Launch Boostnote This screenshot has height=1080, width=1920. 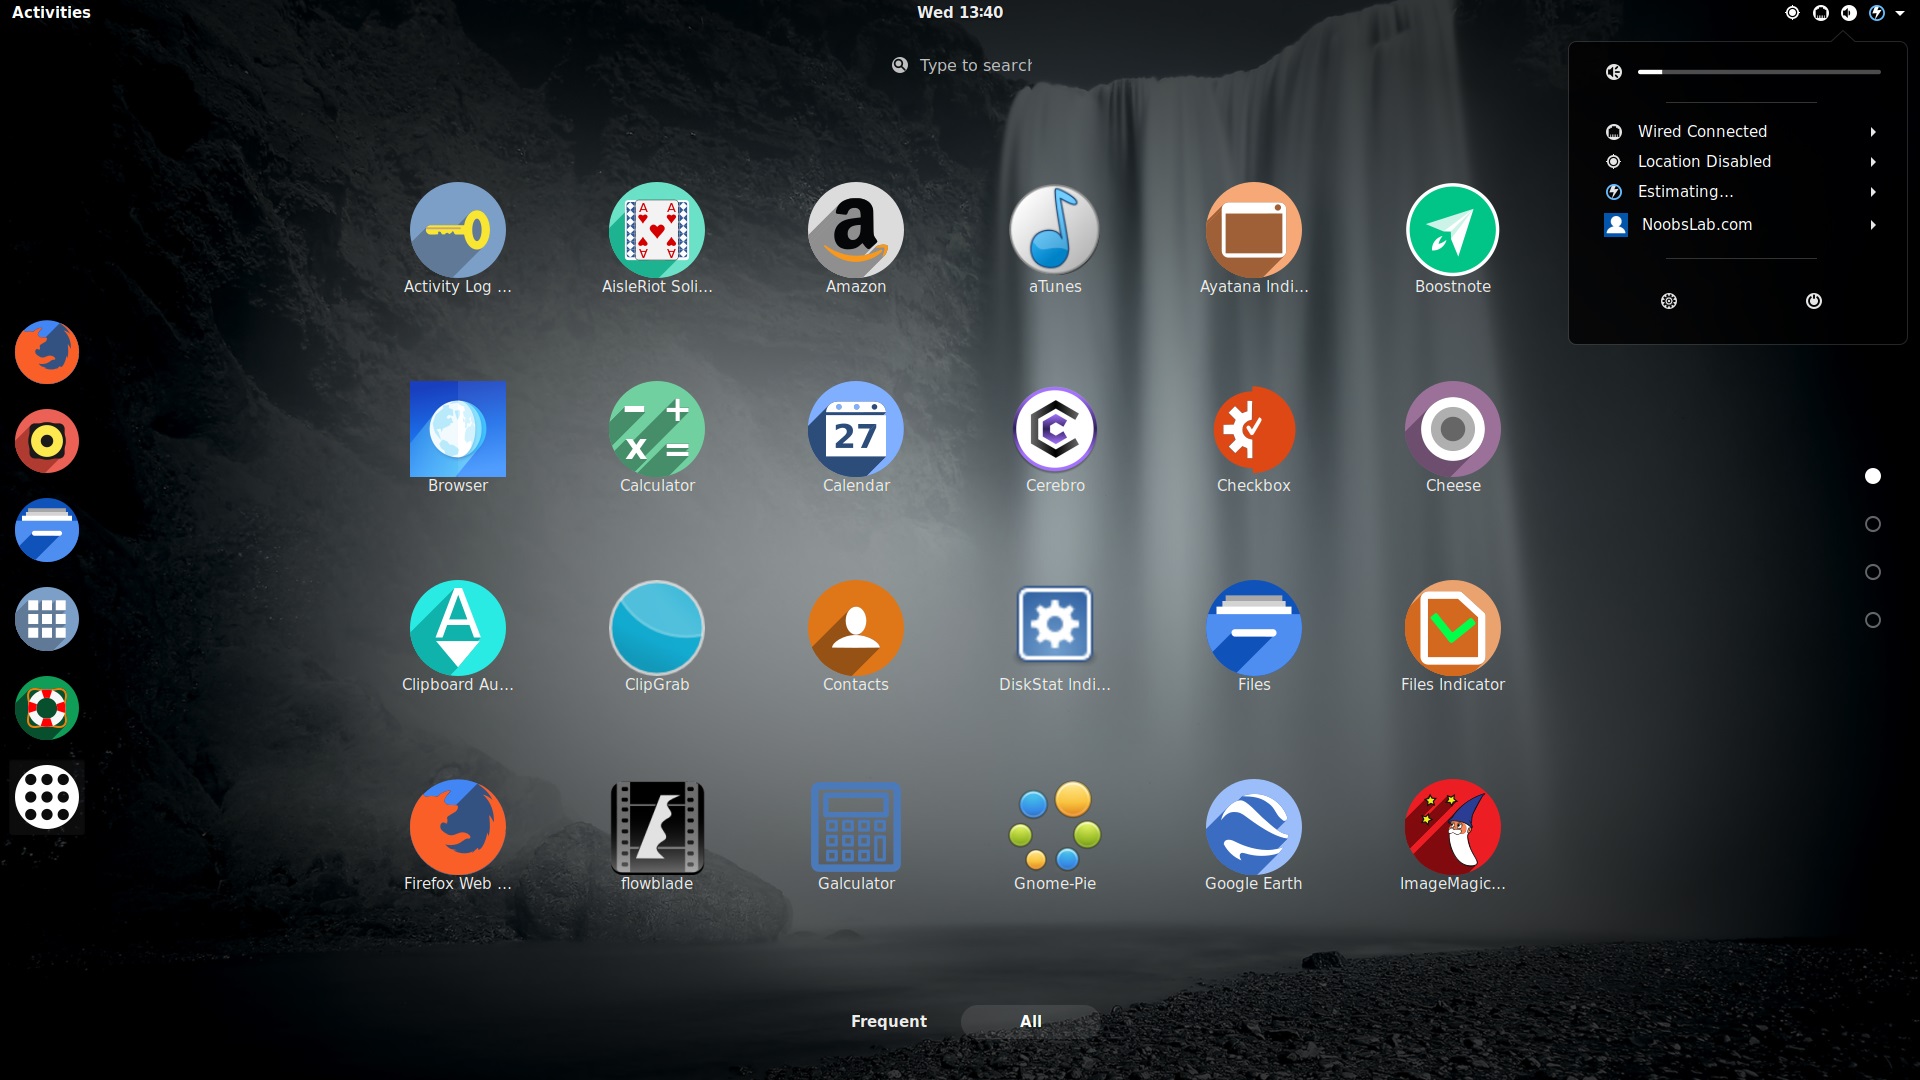tap(1452, 239)
